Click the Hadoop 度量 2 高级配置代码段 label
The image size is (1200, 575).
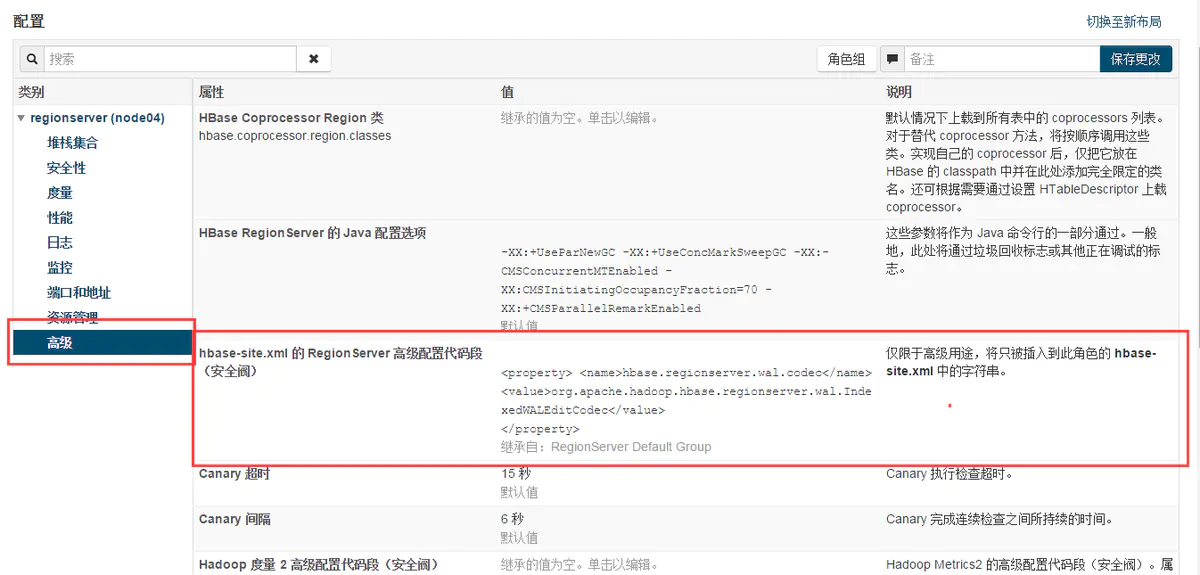(319, 565)
